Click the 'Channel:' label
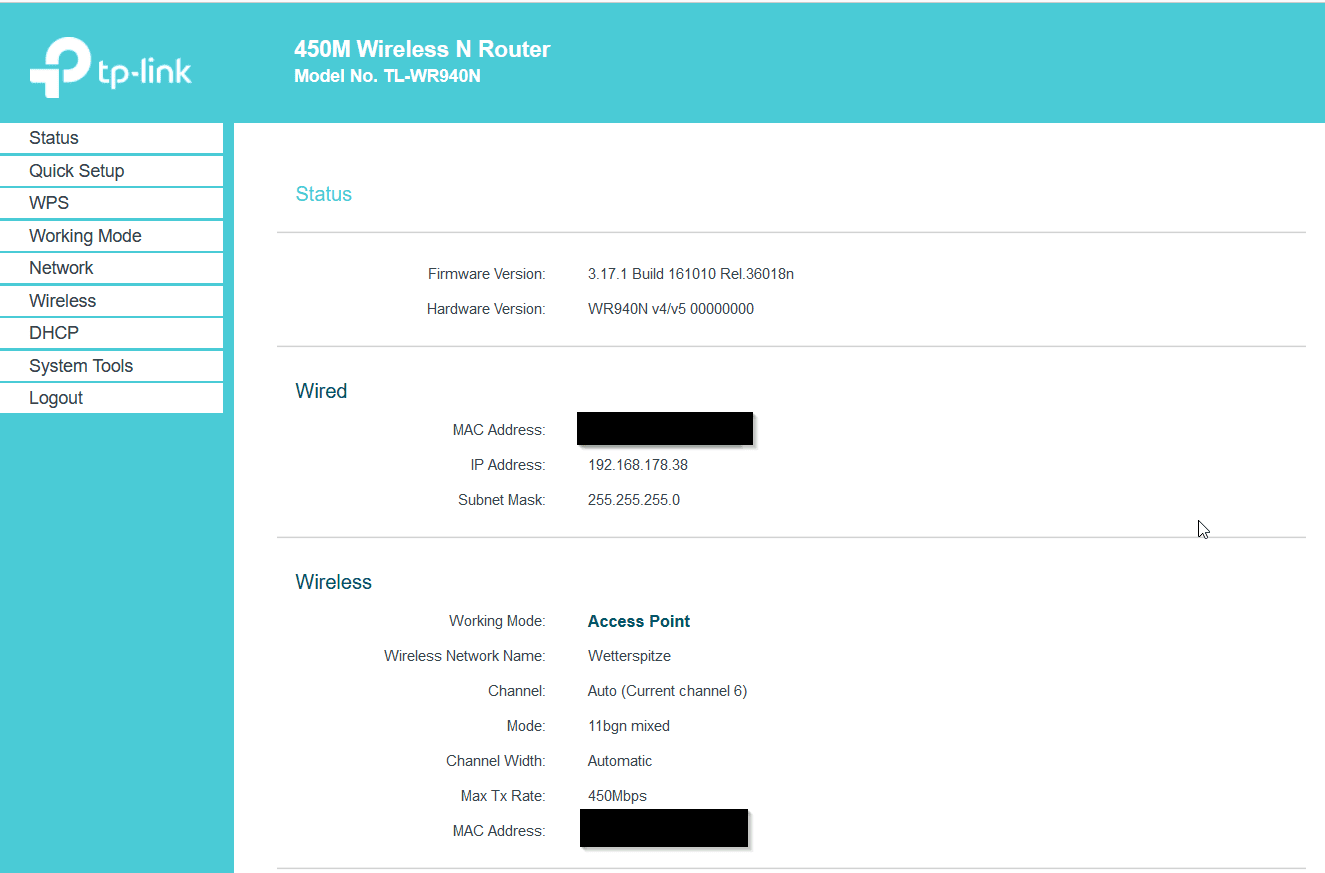1325x873 pixels. [517, 691]
